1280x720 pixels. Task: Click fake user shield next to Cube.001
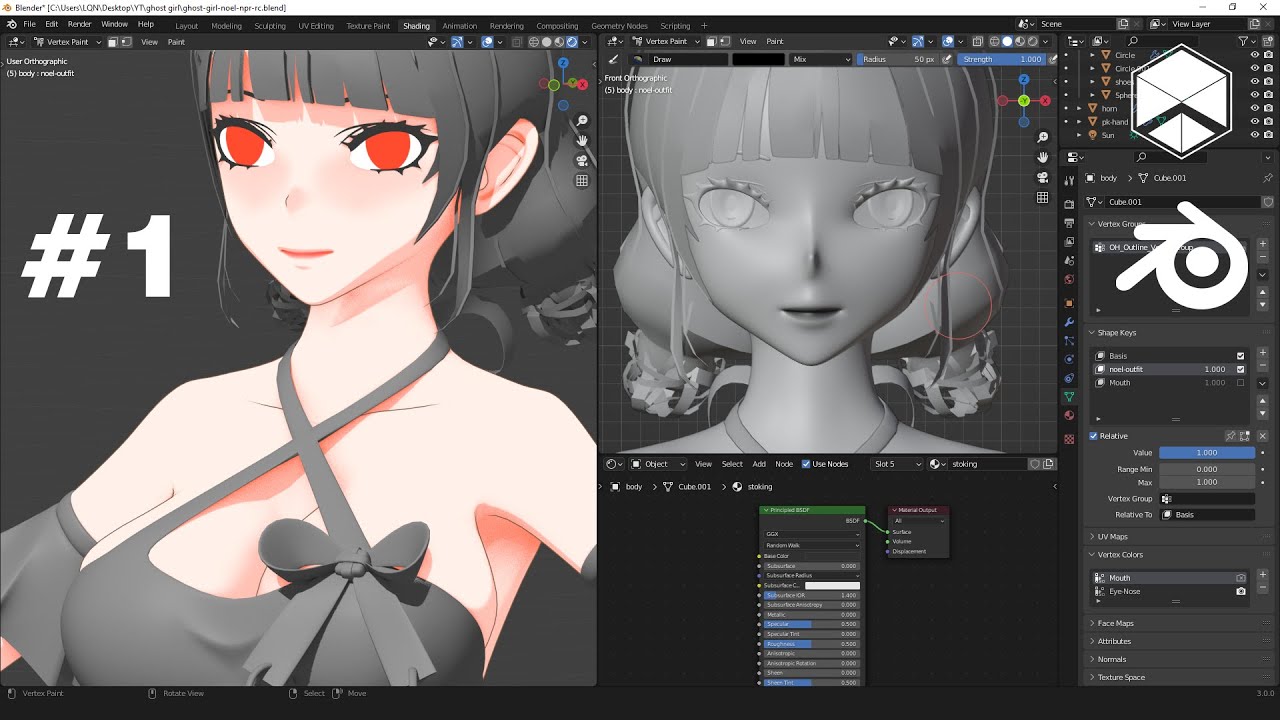(1268, 201)
